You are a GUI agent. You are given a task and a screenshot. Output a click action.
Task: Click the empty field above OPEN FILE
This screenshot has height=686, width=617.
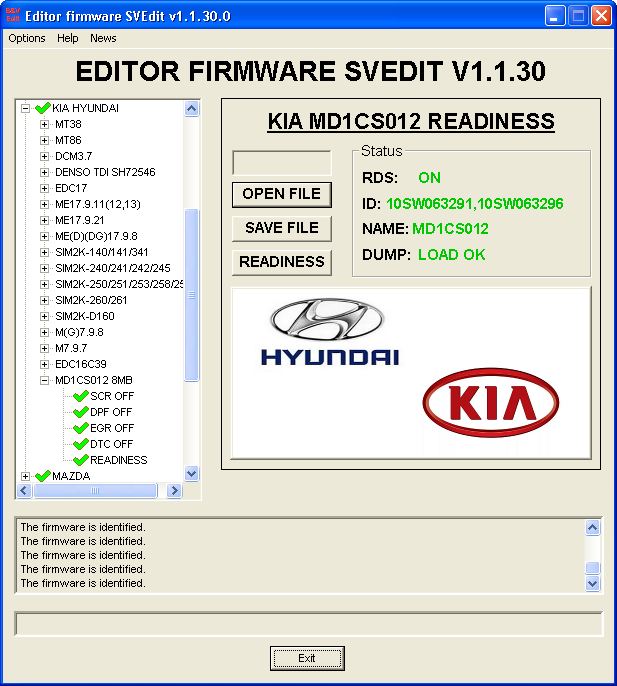tap(282, 163)
